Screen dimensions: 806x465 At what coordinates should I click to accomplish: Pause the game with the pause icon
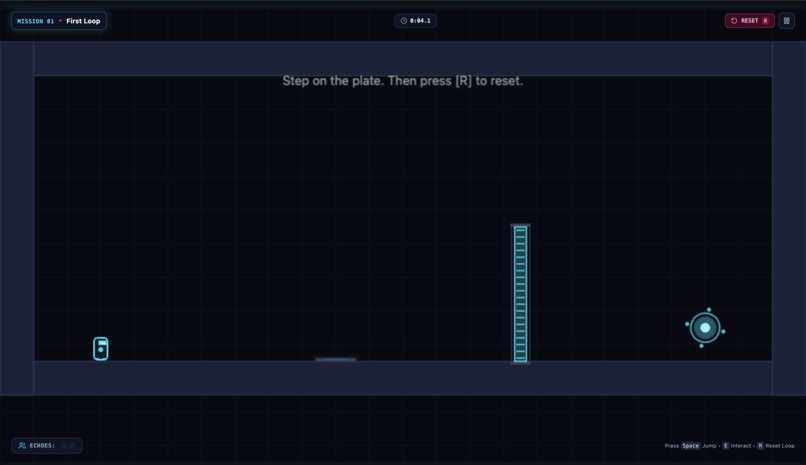[x=786, y=21]
